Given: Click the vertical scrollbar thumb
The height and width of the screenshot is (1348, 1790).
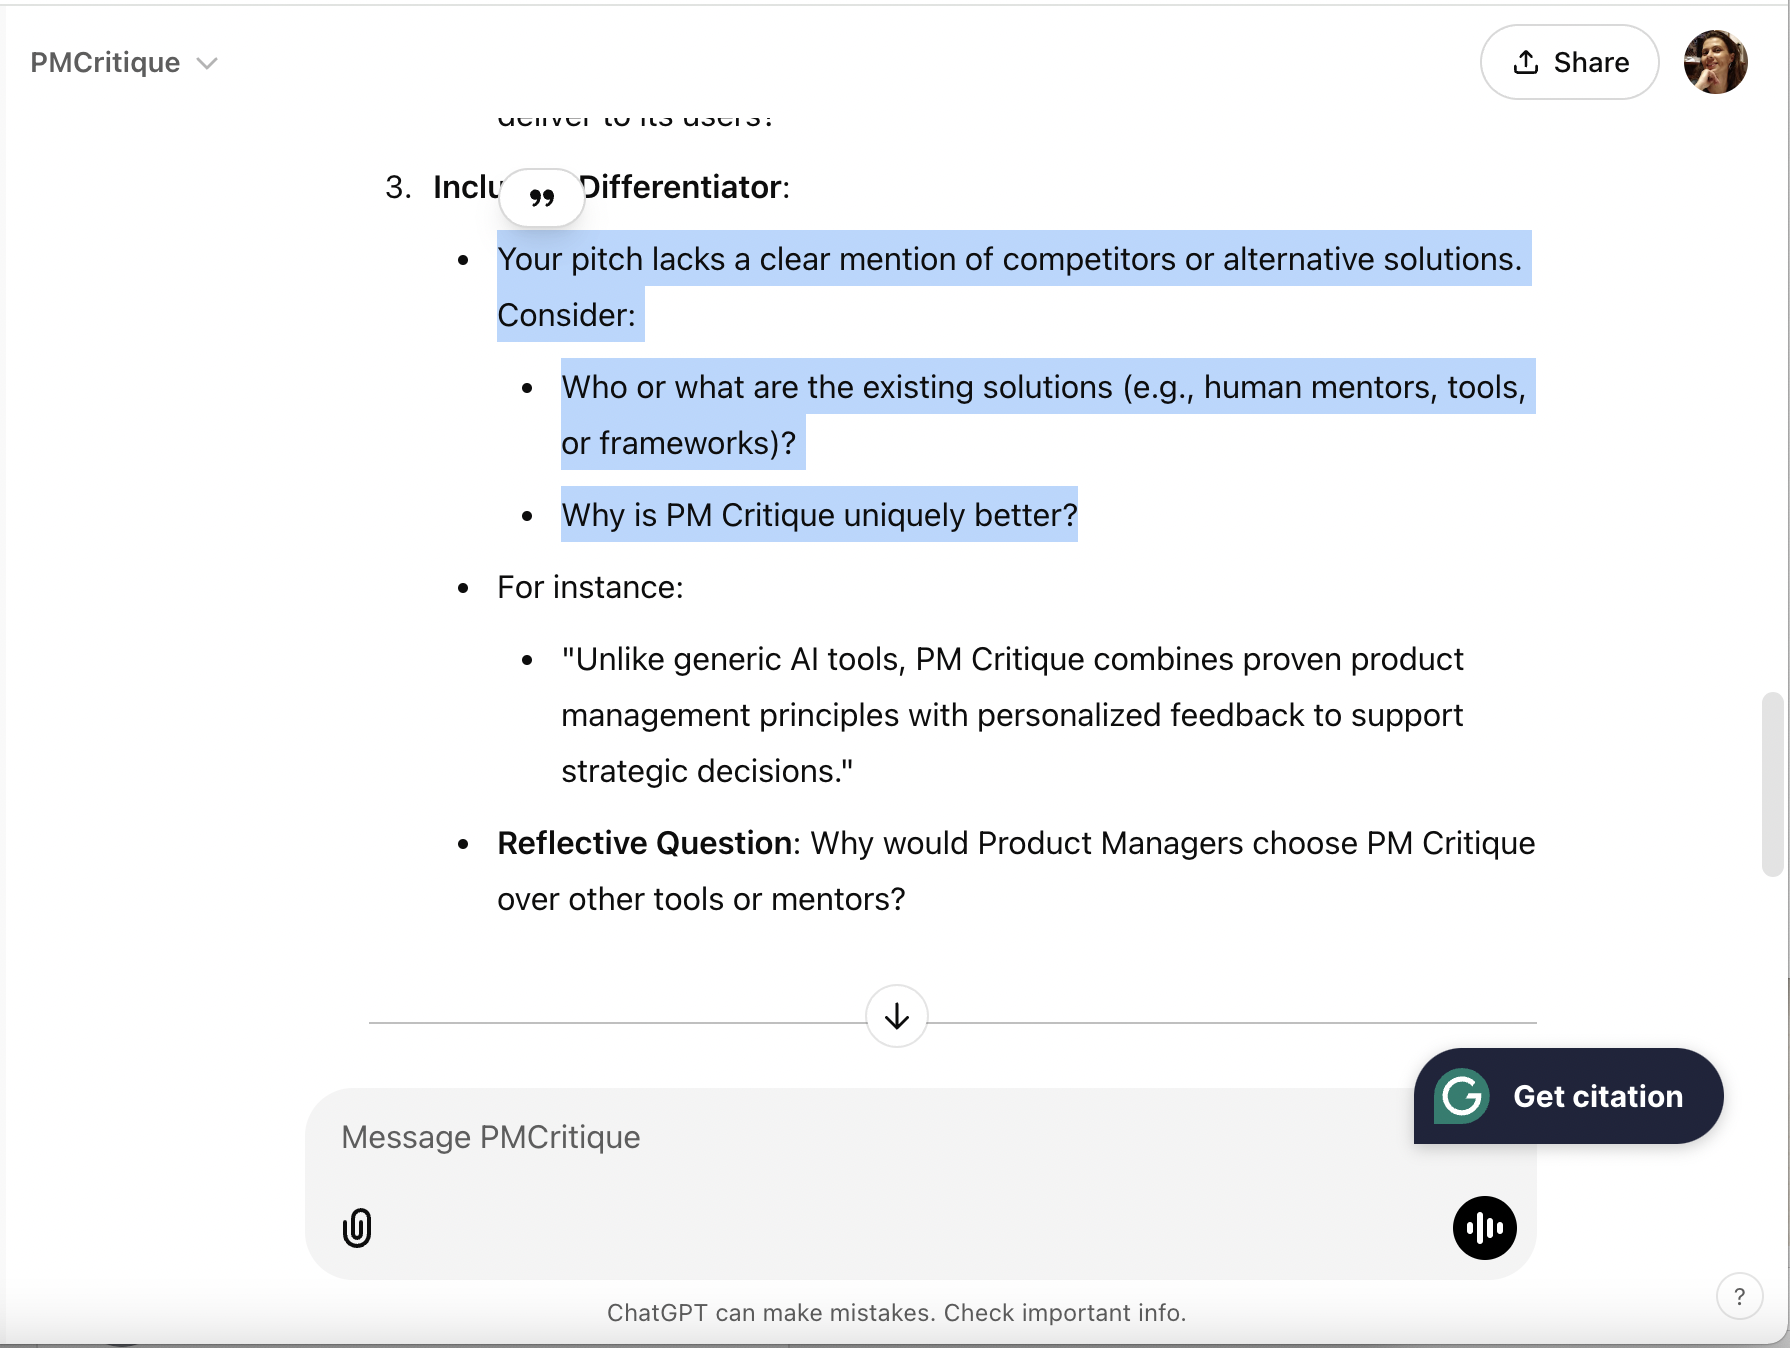Looking at the screenshot, I should [x=1772, y=784].
